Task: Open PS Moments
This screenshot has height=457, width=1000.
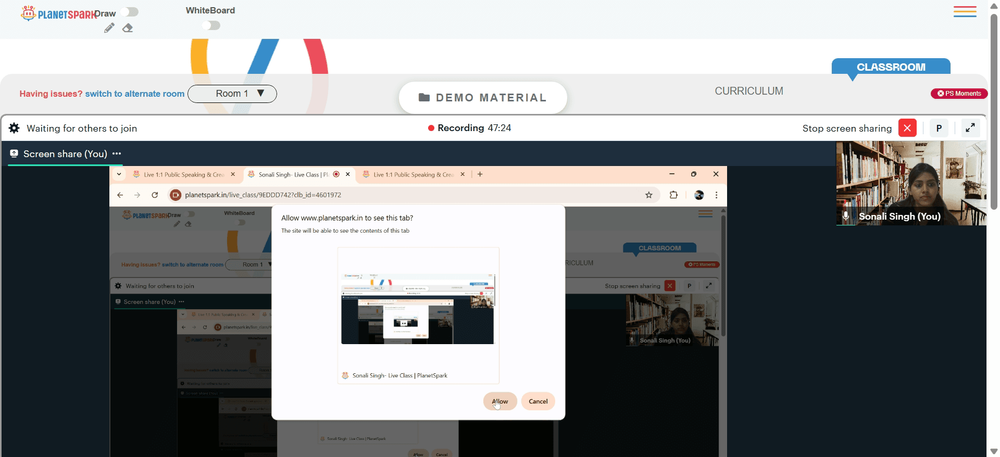Action: click(x=959, y=94)
